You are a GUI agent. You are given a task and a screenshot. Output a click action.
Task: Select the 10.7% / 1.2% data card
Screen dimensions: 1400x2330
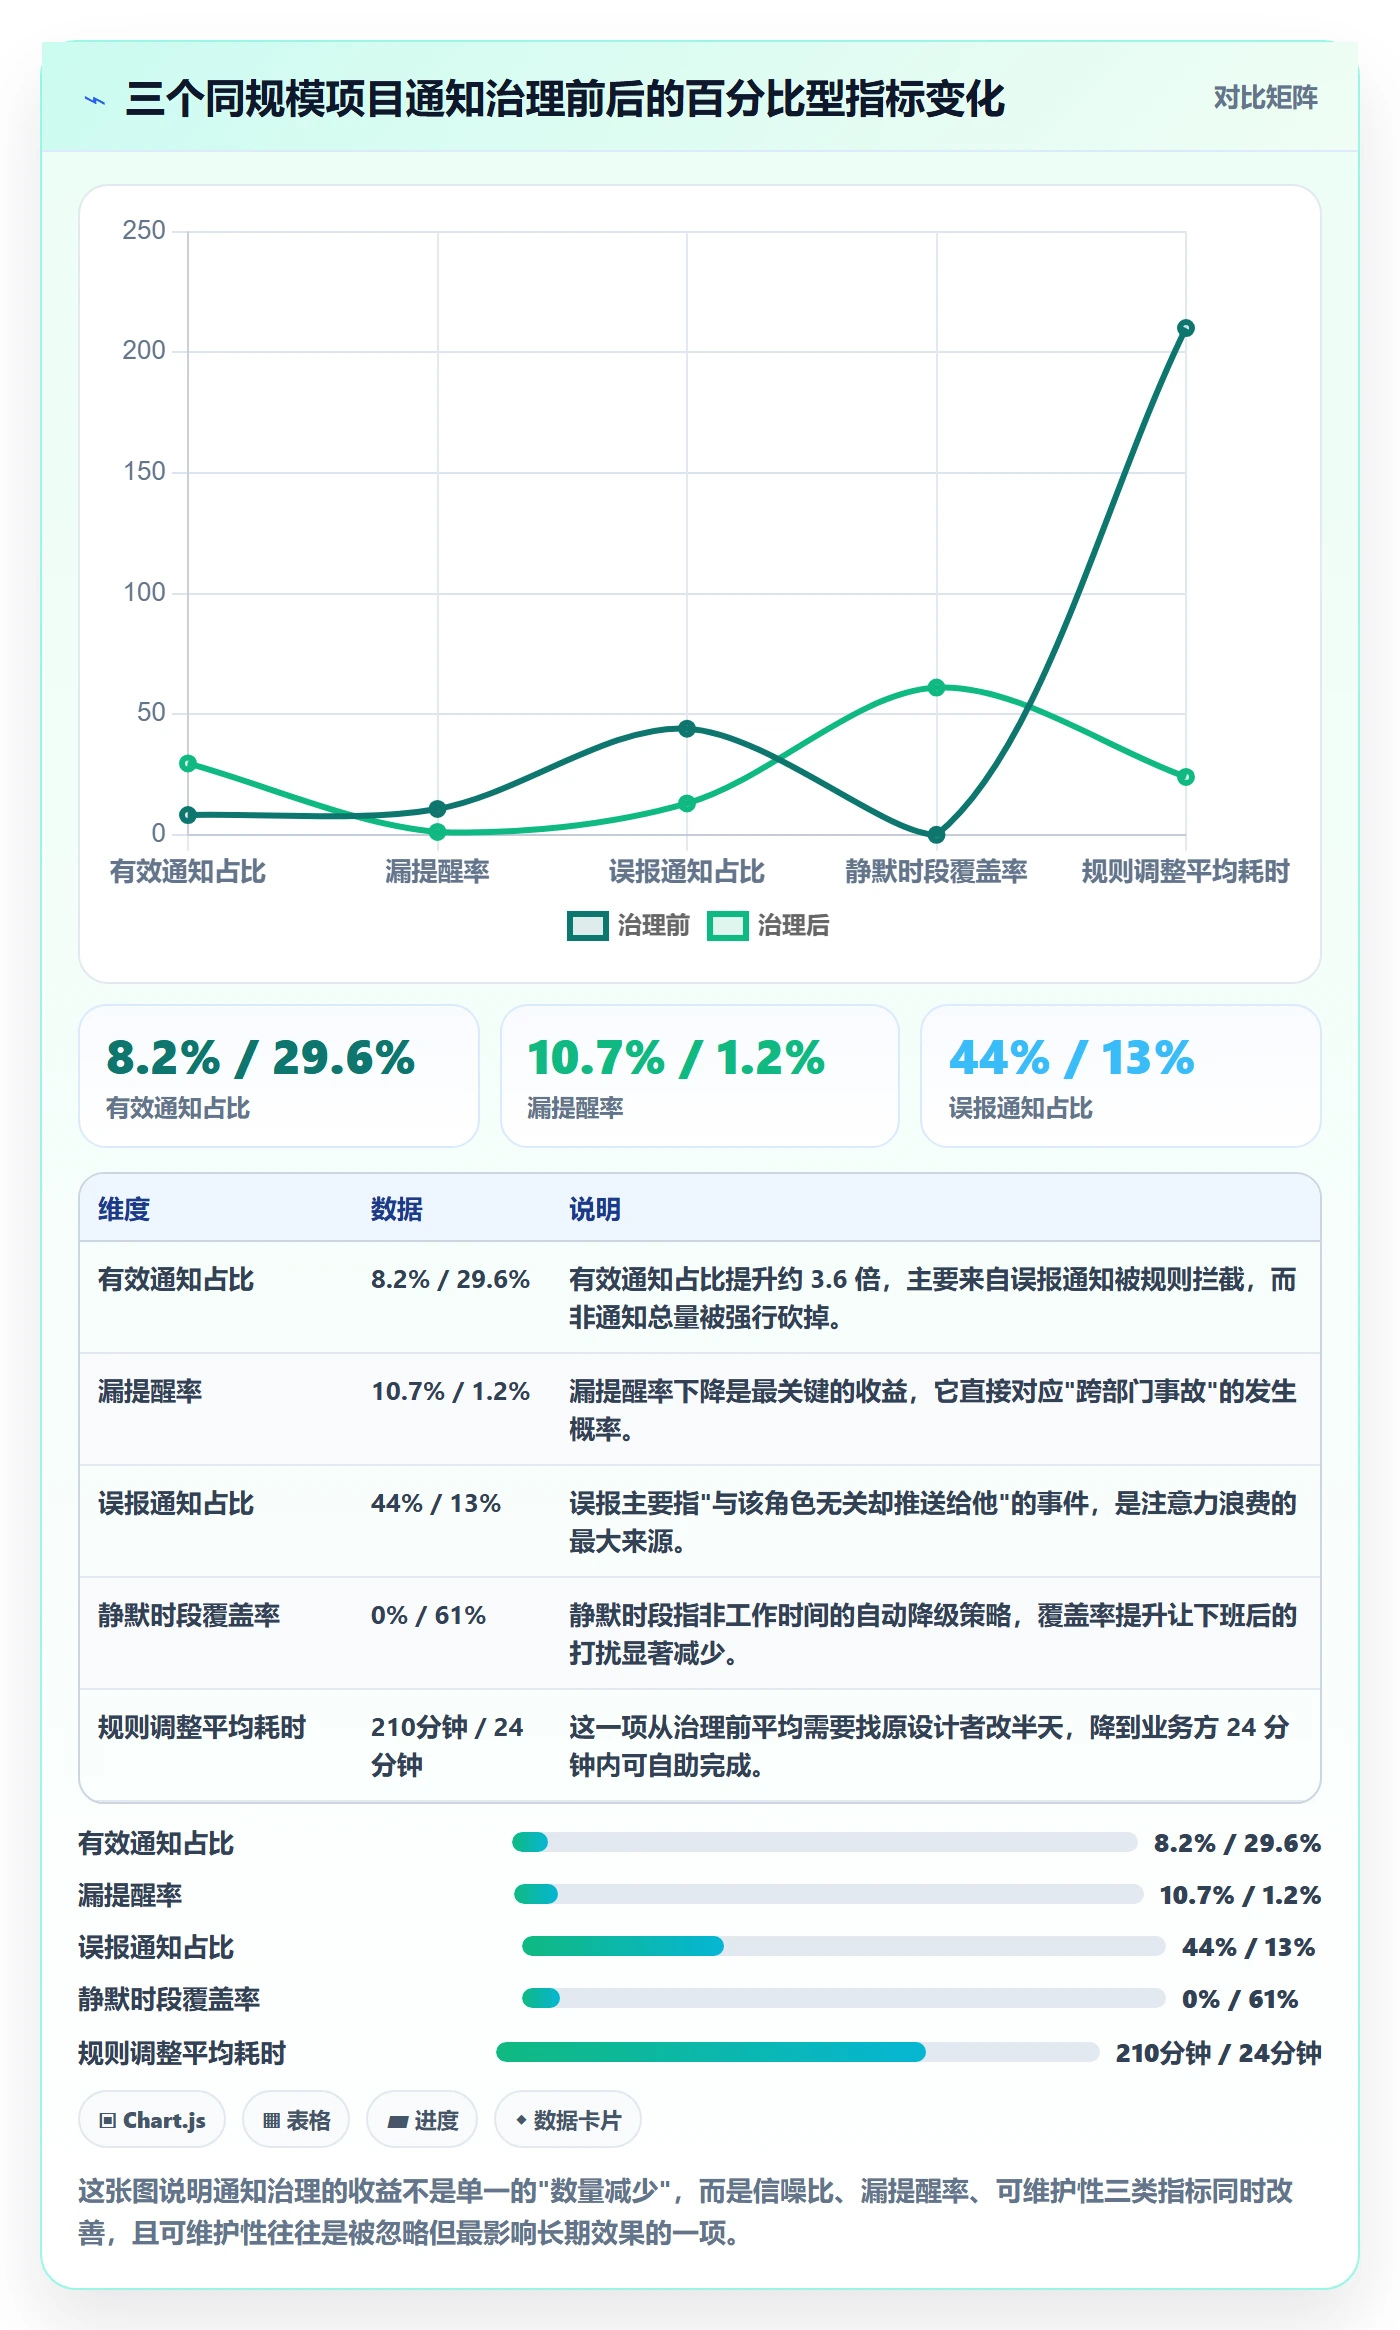[x=700, y=1076]
